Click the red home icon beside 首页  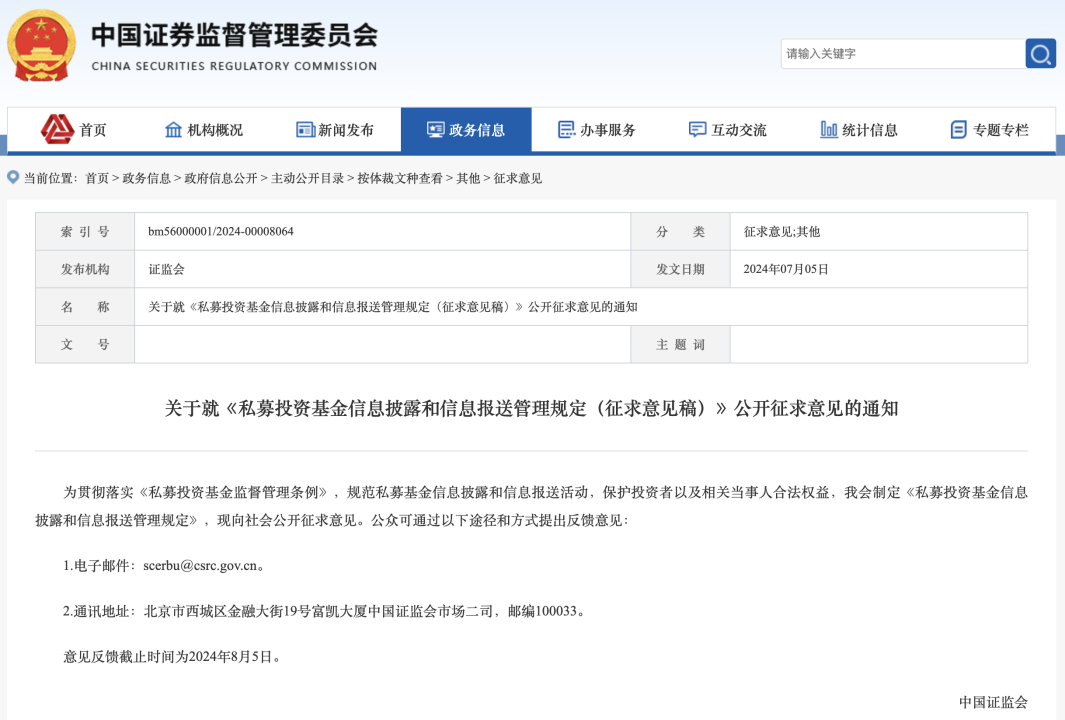pos(57,129)
